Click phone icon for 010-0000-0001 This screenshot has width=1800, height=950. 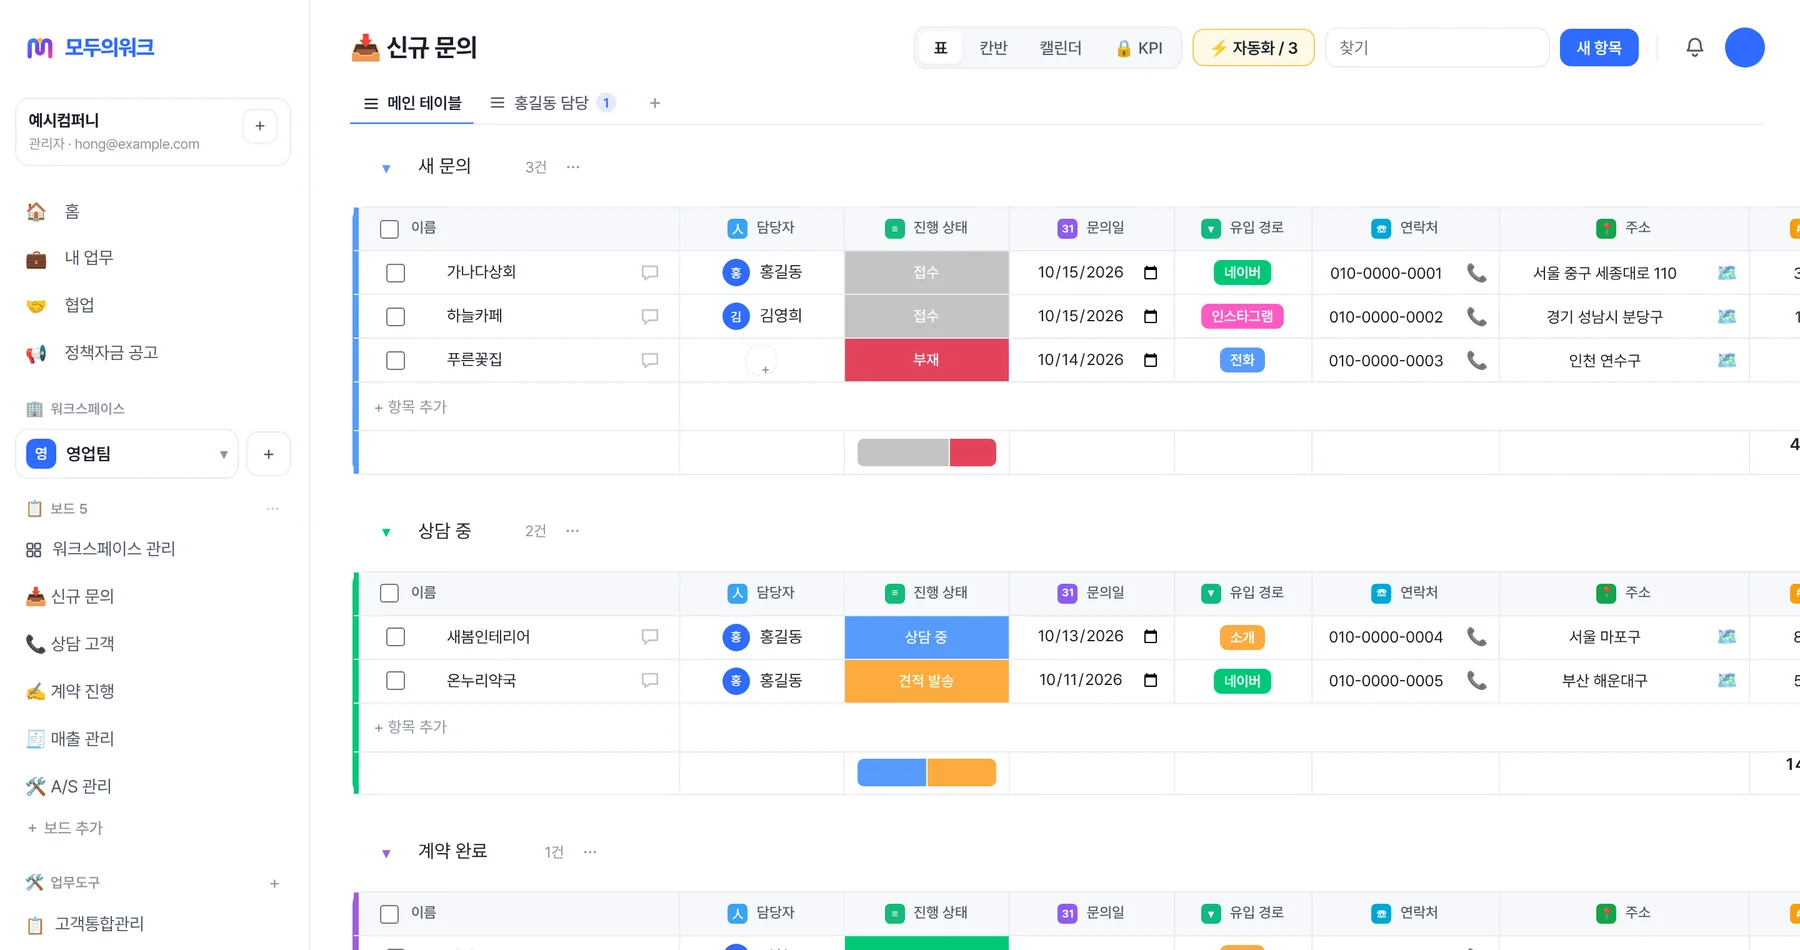(x=1476, y=273)
